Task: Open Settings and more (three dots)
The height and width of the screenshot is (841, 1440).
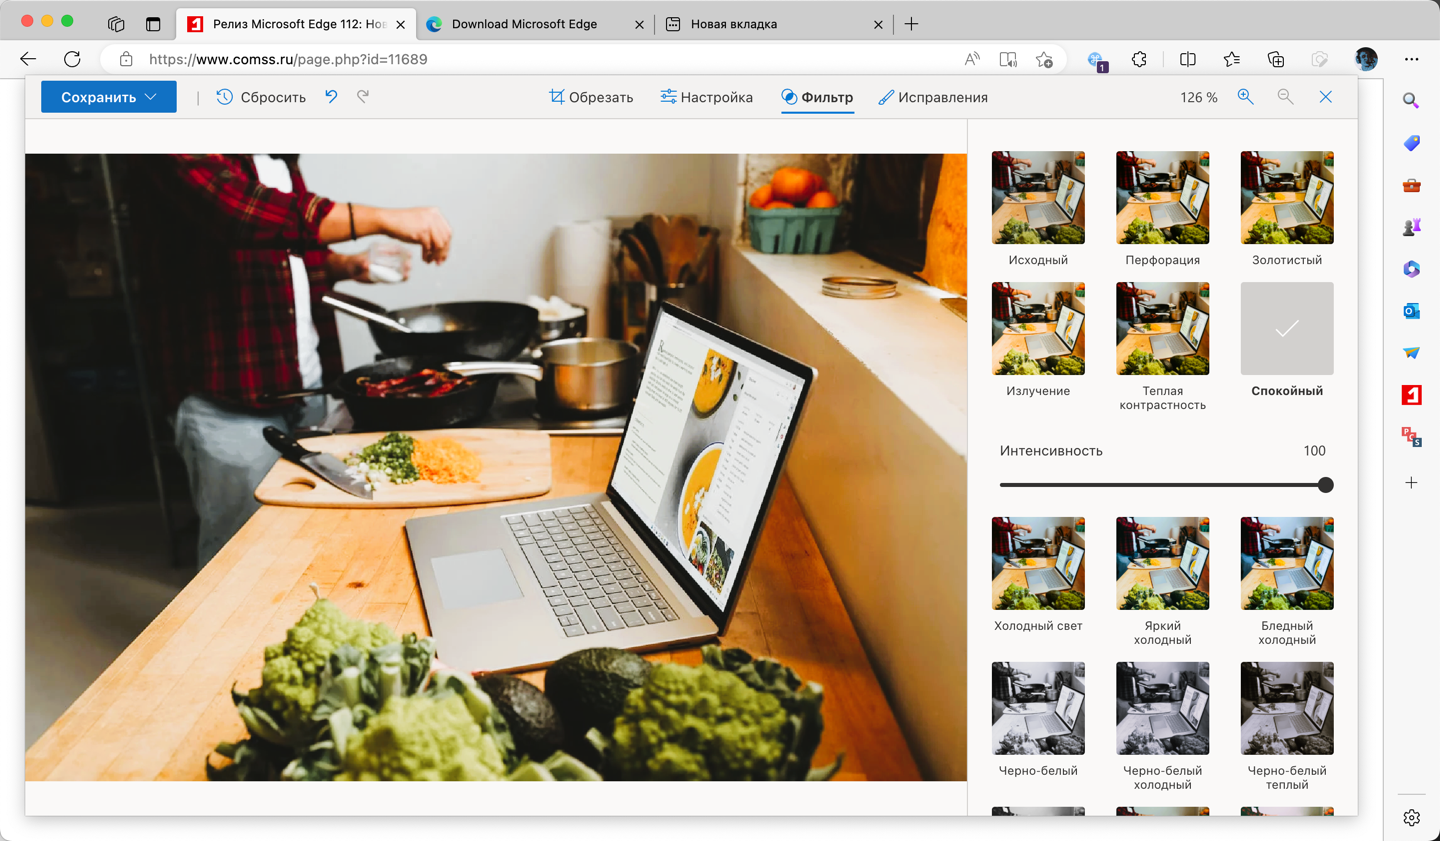Action: pos(1411,59)
